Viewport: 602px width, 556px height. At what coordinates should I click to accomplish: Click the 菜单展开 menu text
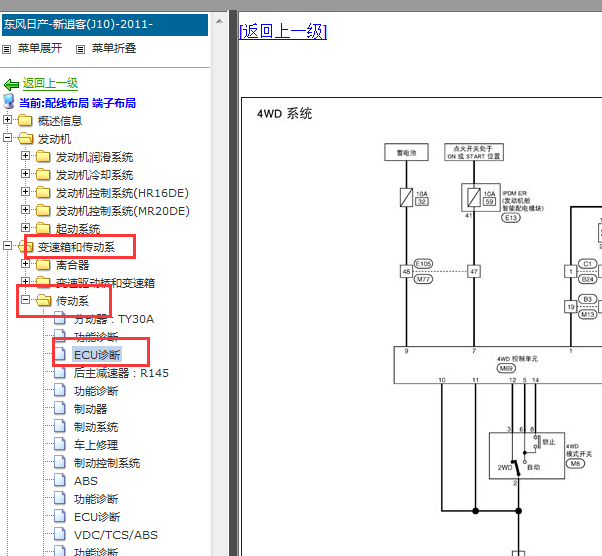pyautogui.click(x=40, y=48)
